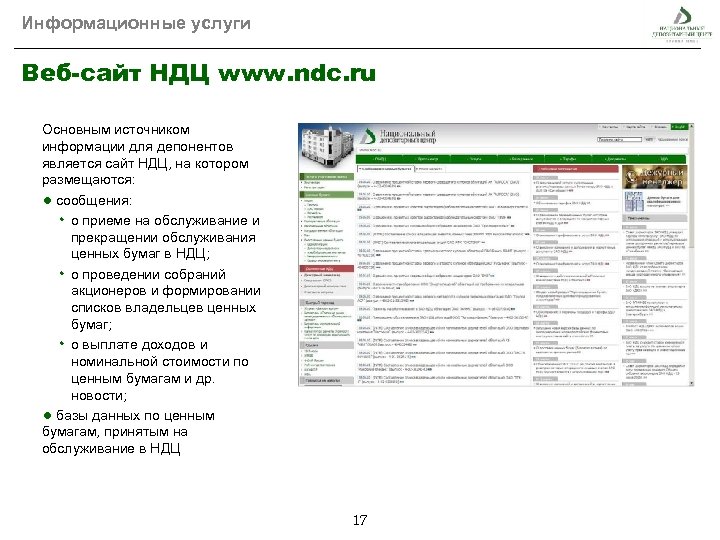Click the site search input field
Viewport: 720px width, 540px height.
coord(619,139)
